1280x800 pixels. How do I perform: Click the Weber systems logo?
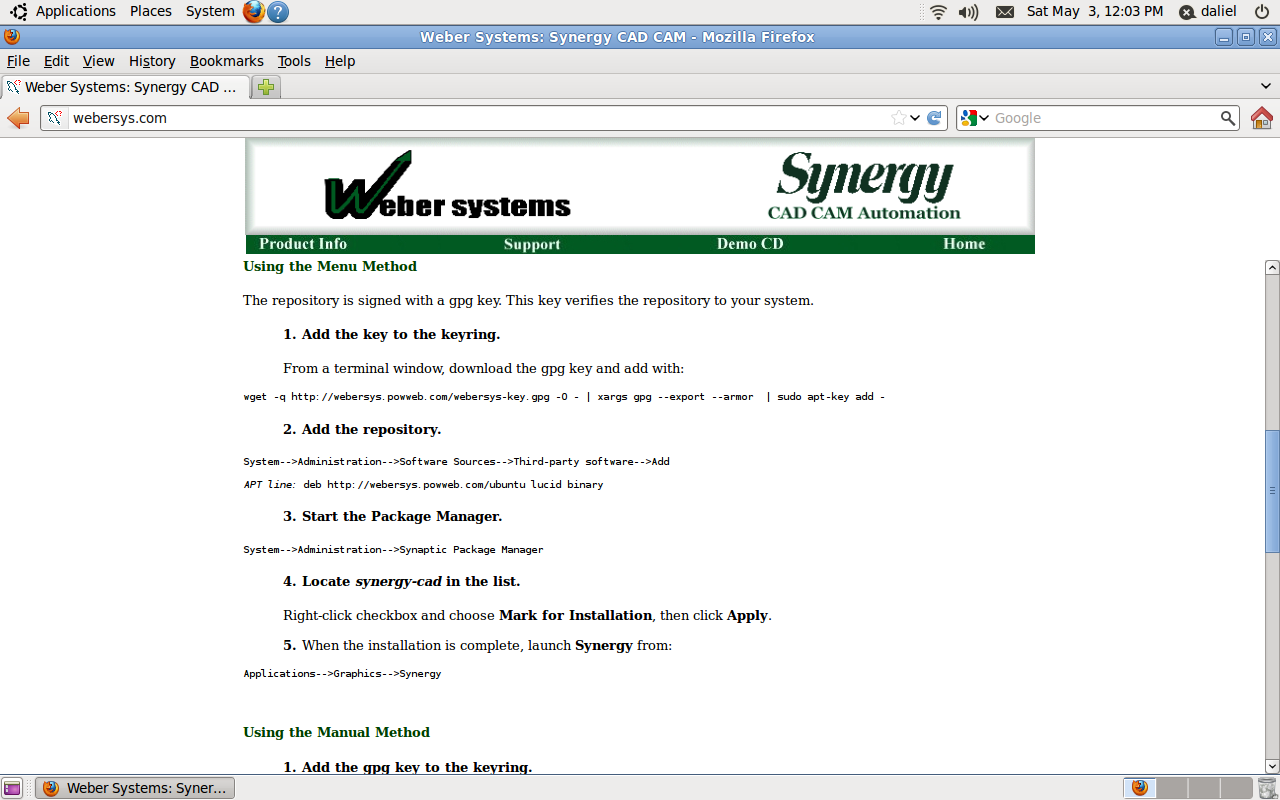tap(447, 186)
